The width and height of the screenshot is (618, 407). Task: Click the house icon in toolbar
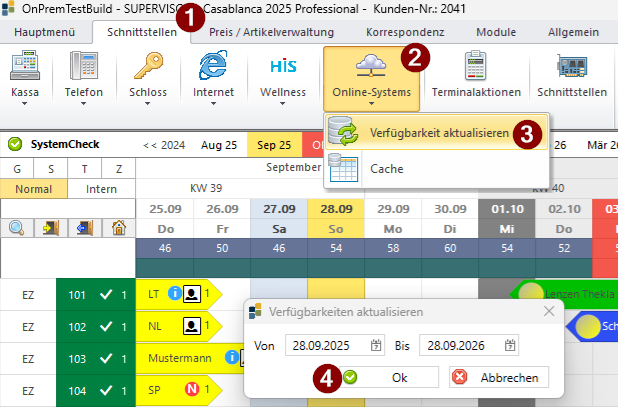tap(118, 228)
